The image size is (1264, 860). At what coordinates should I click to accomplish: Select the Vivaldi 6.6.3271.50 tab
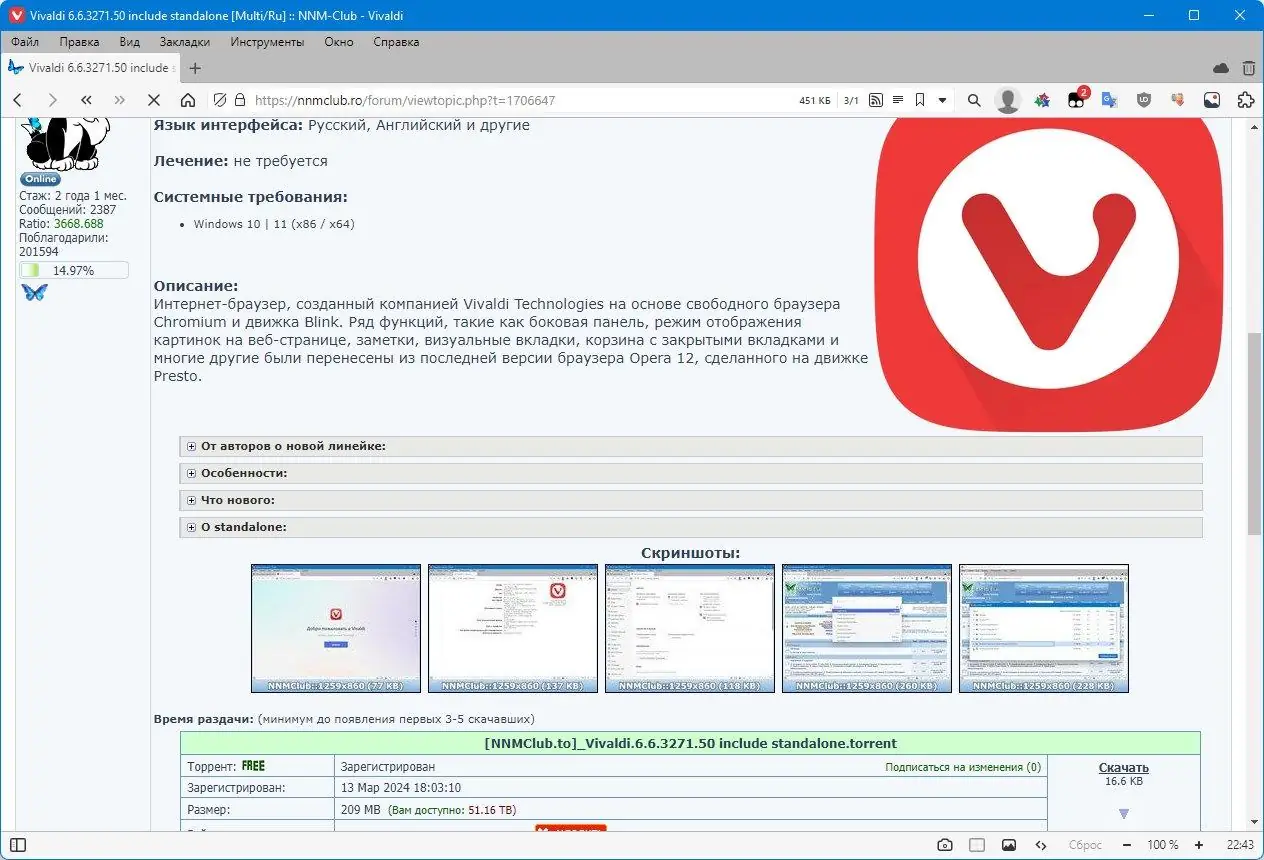click(x=91, y=68)
